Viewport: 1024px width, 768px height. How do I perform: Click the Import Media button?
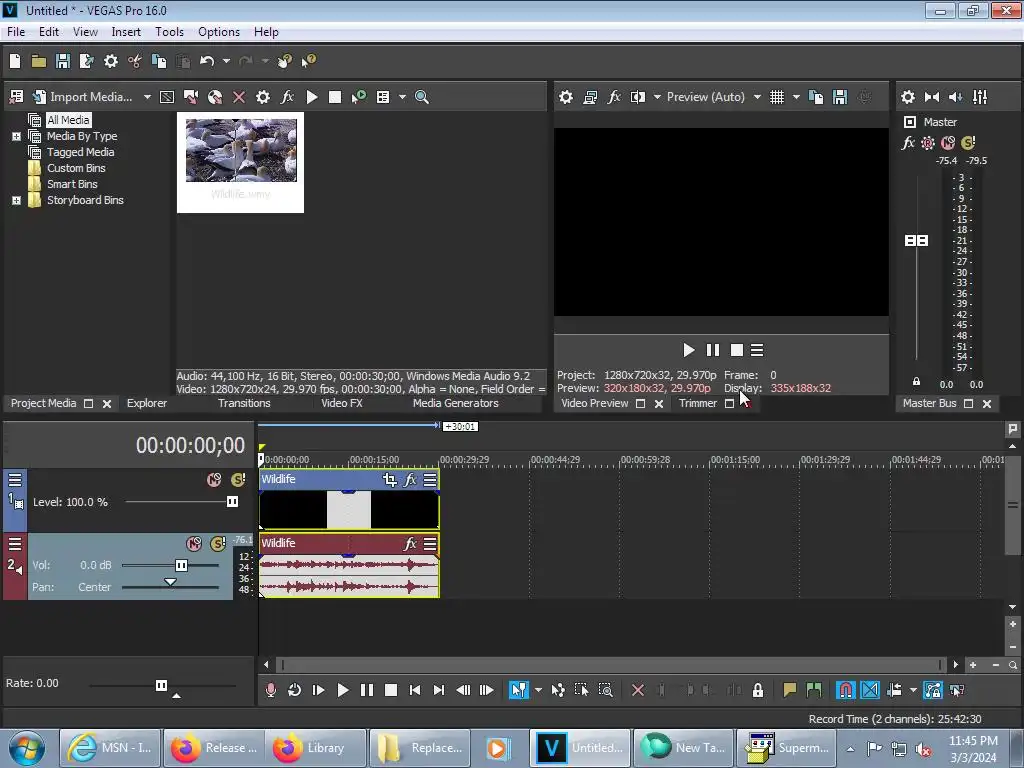pyautogui.click(x=83, y=97)
